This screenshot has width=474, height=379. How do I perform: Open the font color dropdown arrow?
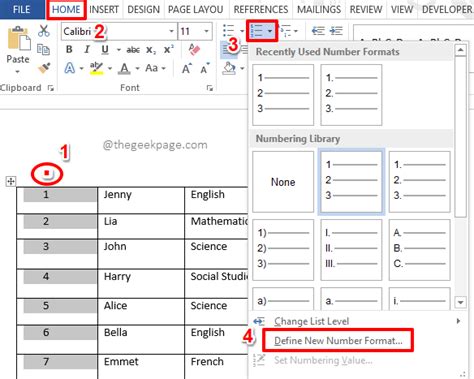pos(137,69)
